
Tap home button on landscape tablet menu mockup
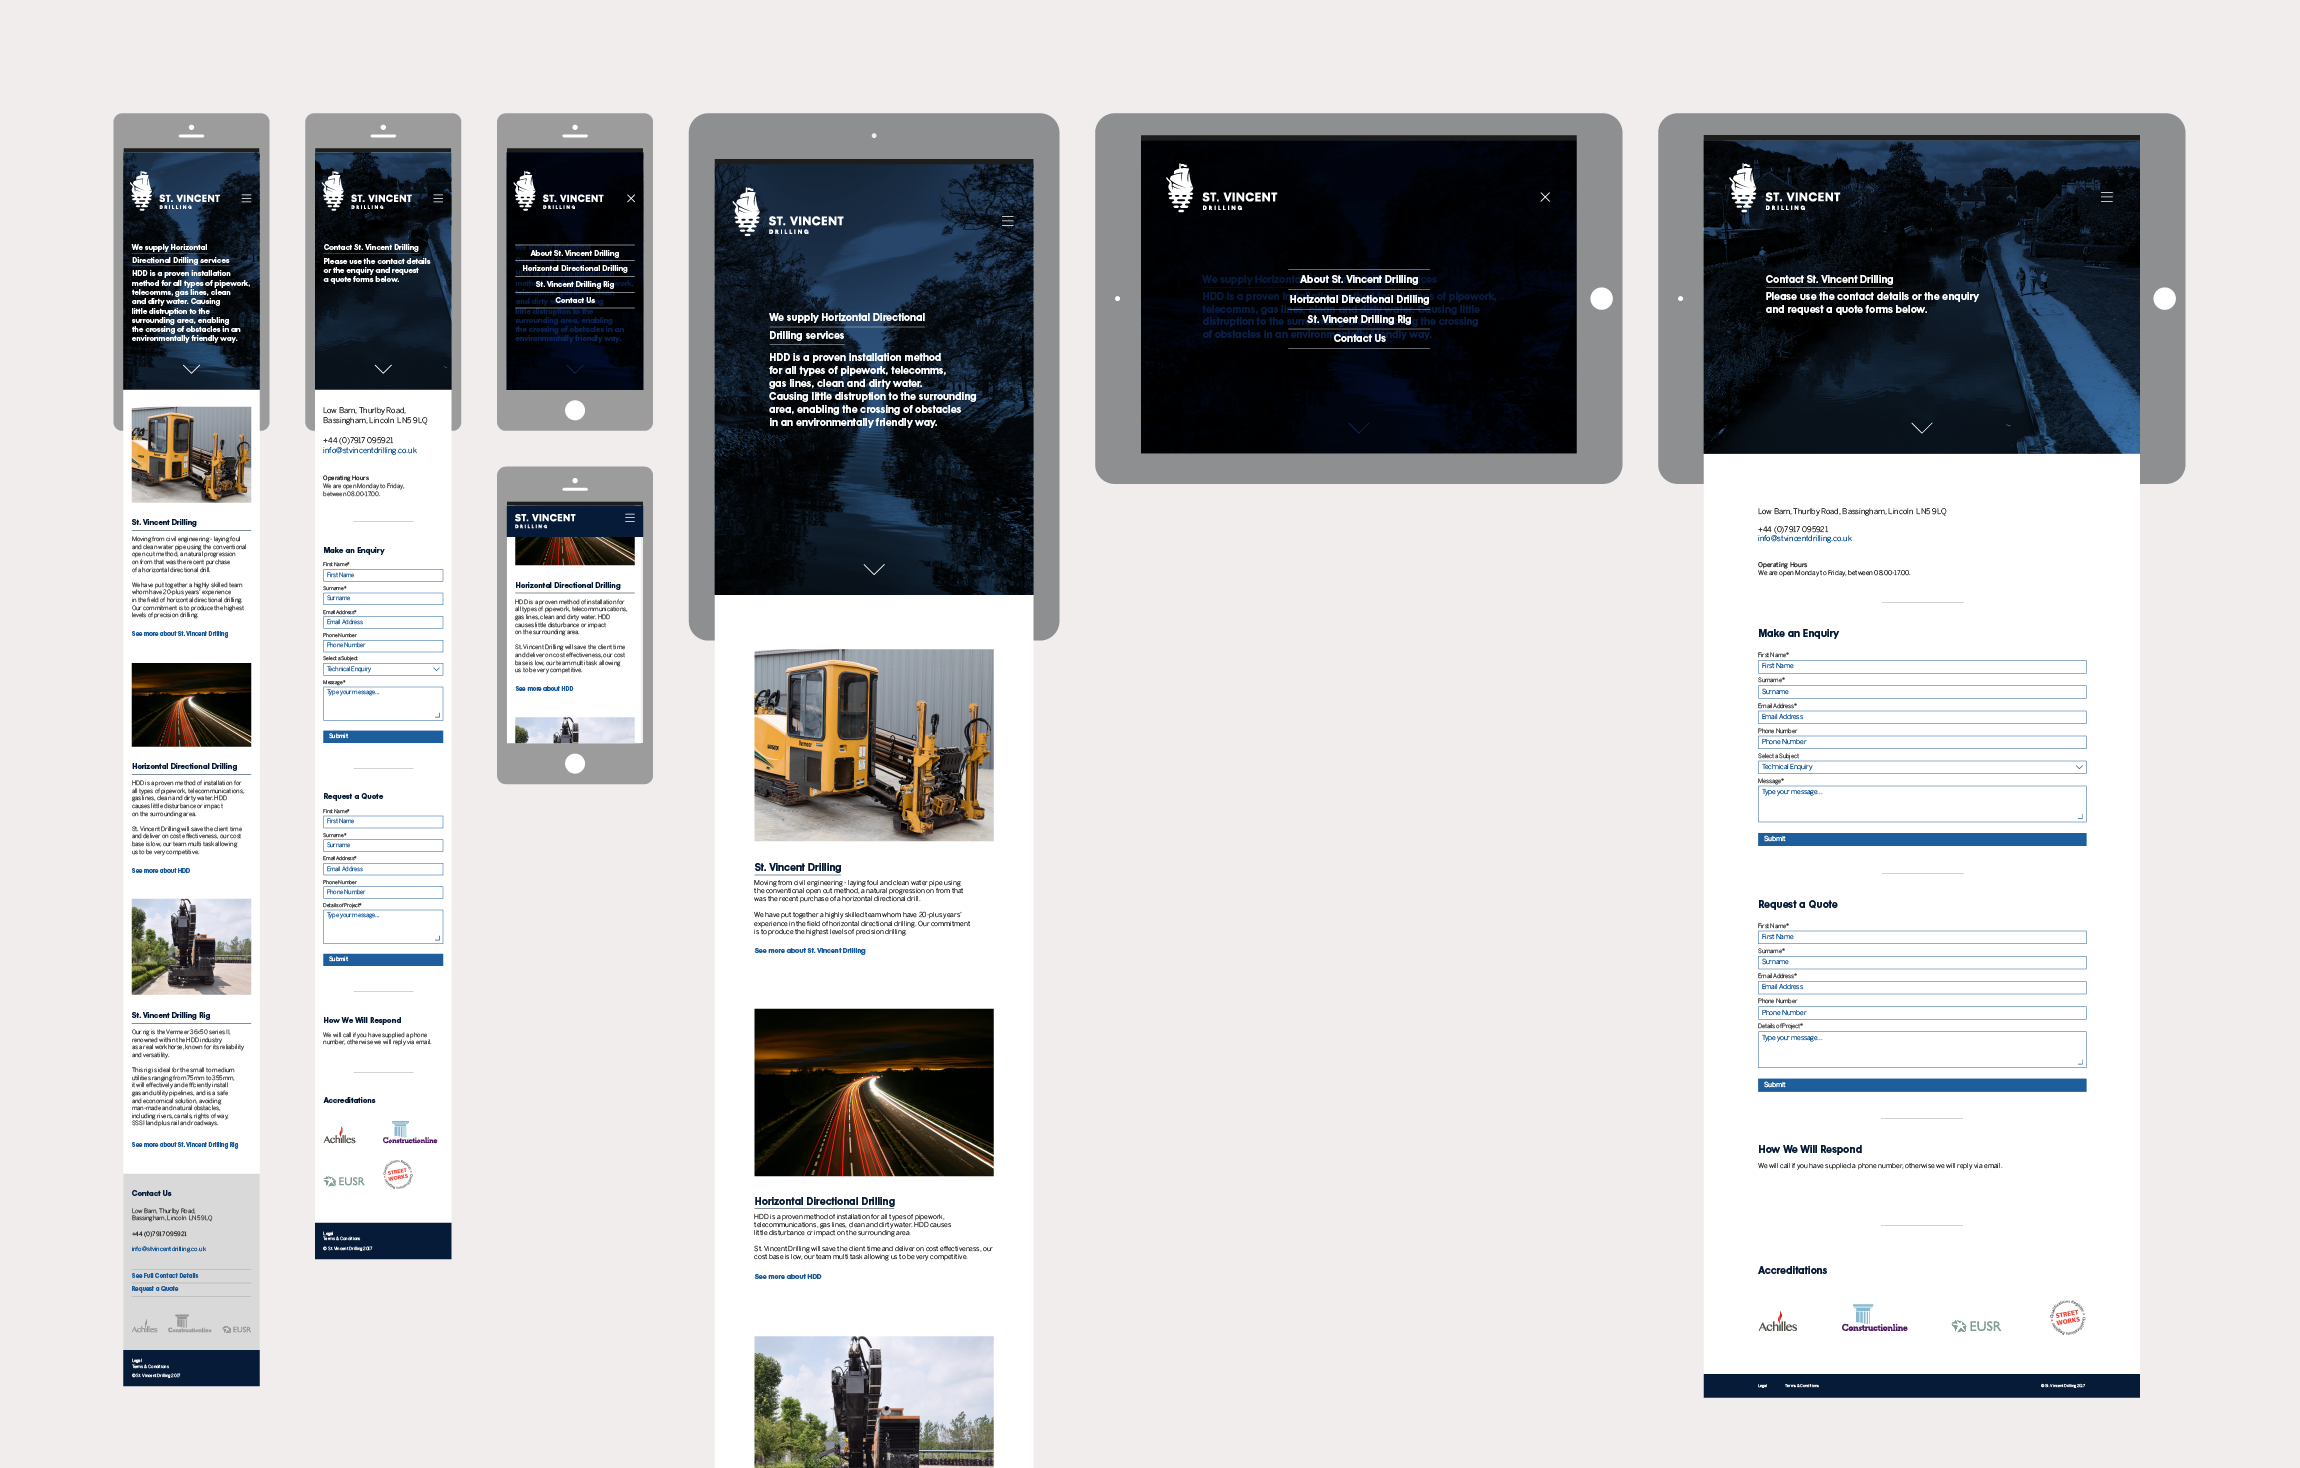[x=1602, y=298]
